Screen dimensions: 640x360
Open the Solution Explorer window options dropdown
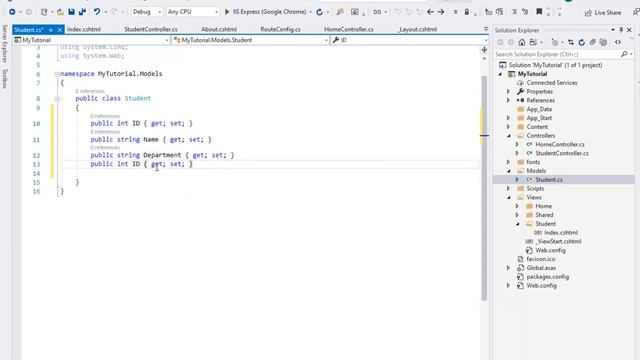click(x=613, y=30)
